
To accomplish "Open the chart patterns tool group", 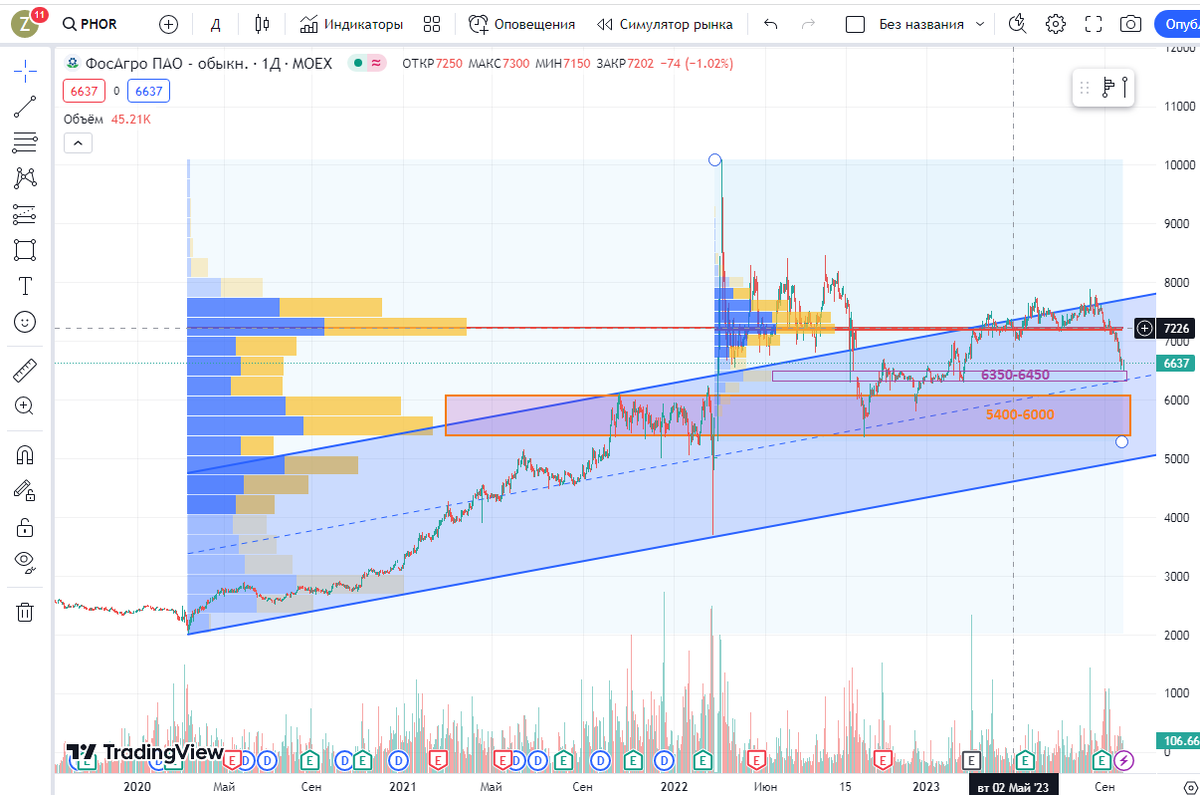I will click(25, 178).
